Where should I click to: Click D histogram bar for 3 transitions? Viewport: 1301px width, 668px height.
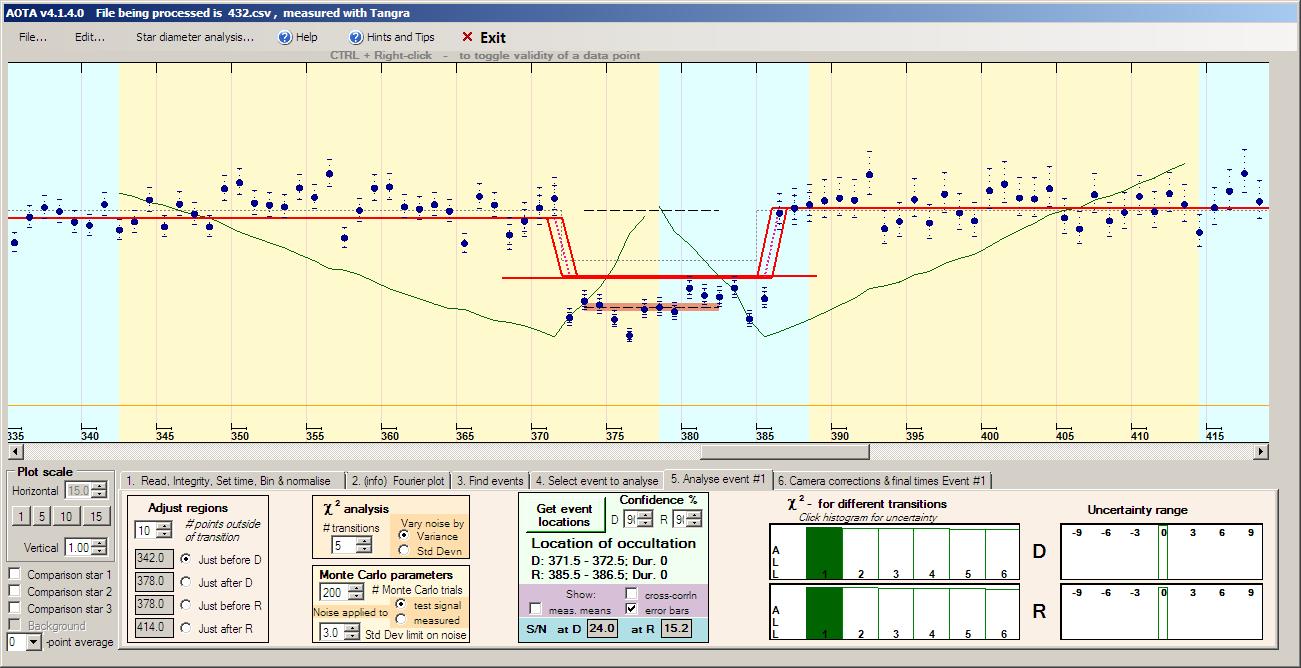pos(896,553)
